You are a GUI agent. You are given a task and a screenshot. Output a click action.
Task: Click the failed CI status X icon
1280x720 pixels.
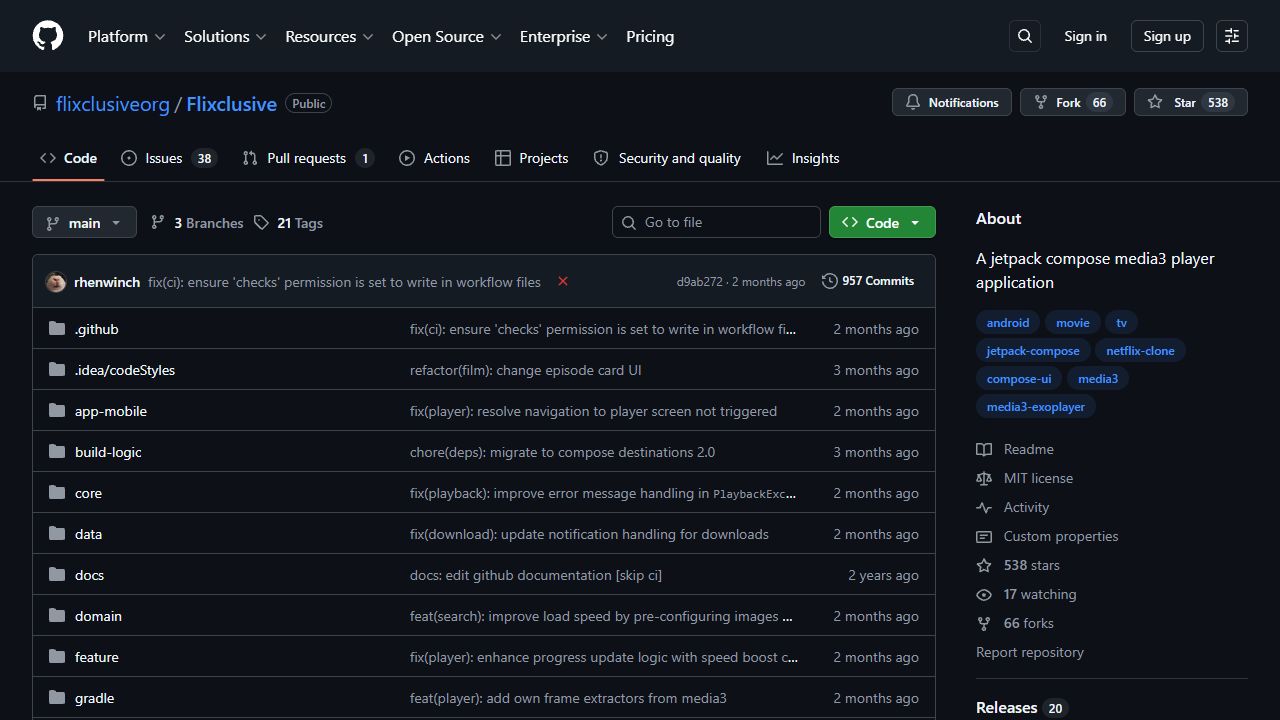point(563,281)
